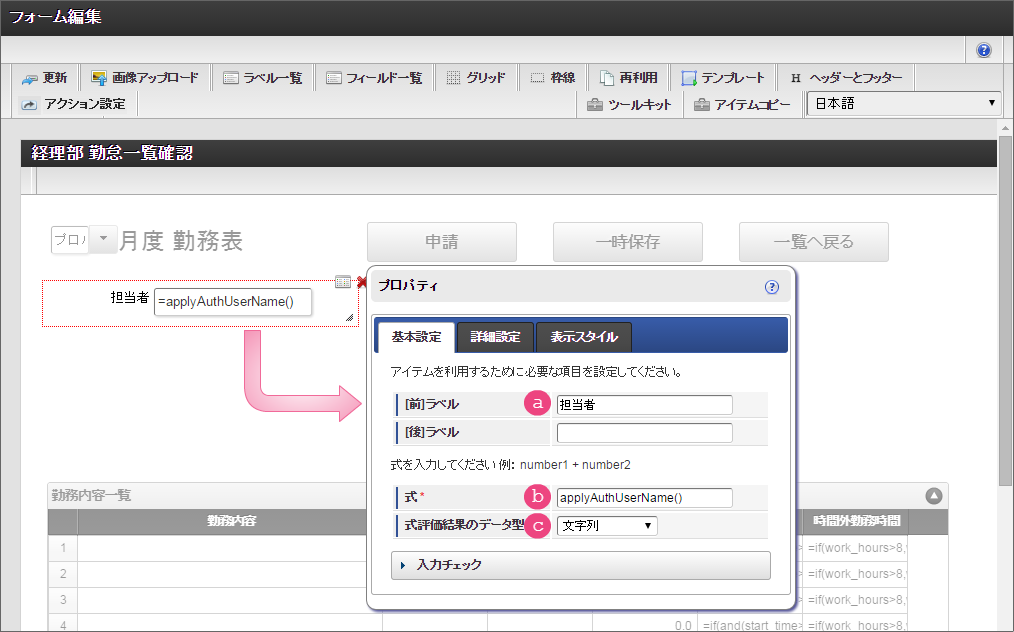Select the 枠線 border tool
Screen dimensions: 1014x632
pyautogui.click(x=552, y=78)
